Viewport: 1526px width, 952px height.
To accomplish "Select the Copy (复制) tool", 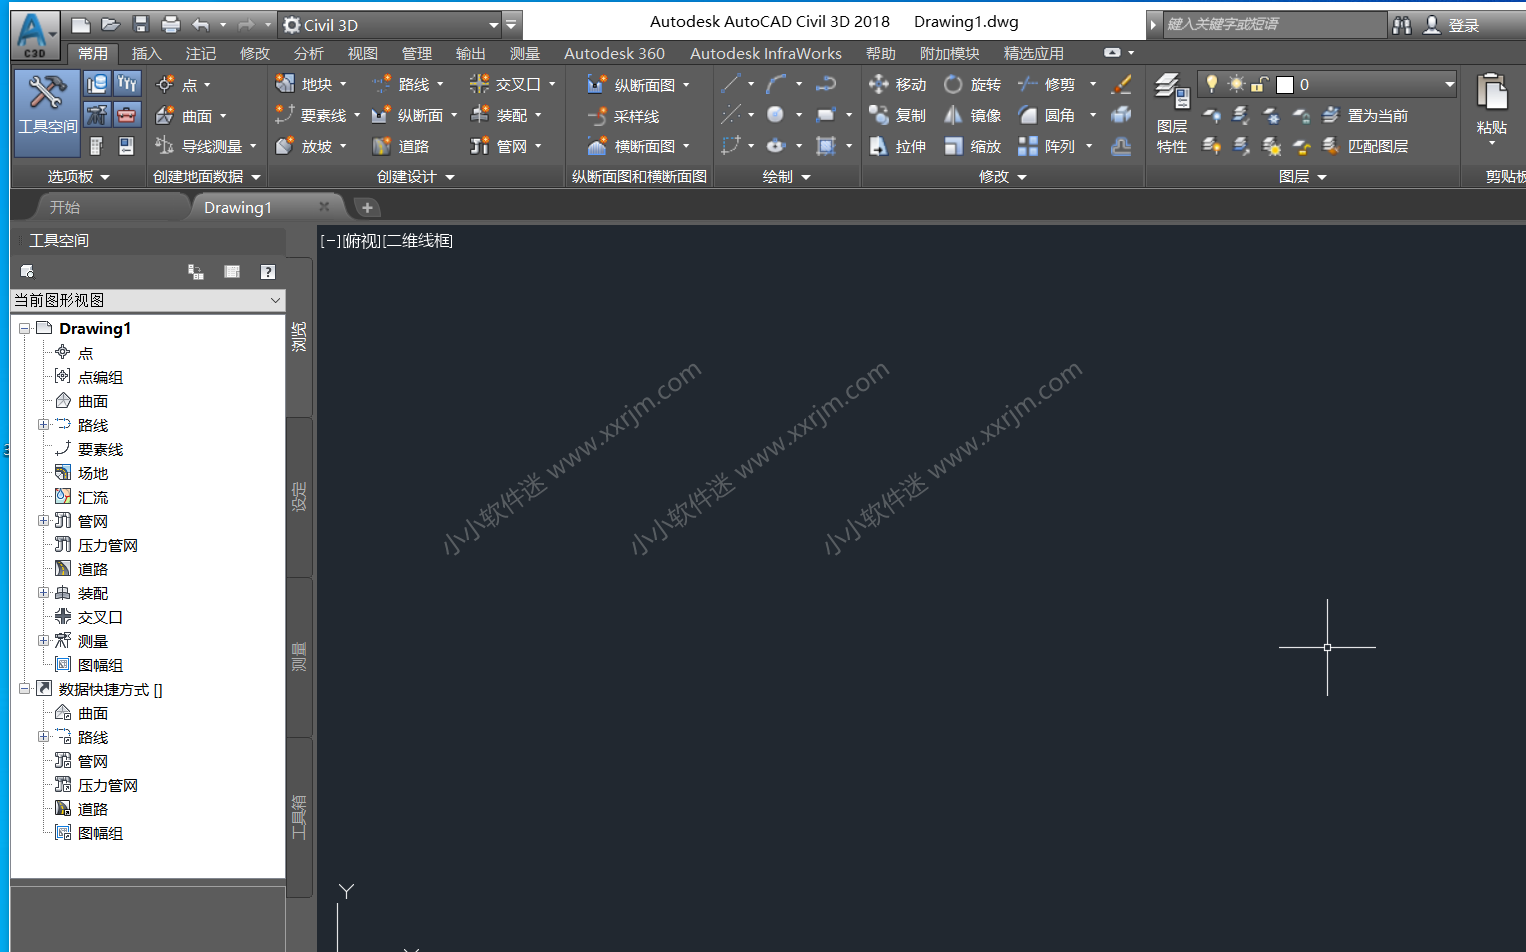I will point(898,115).
